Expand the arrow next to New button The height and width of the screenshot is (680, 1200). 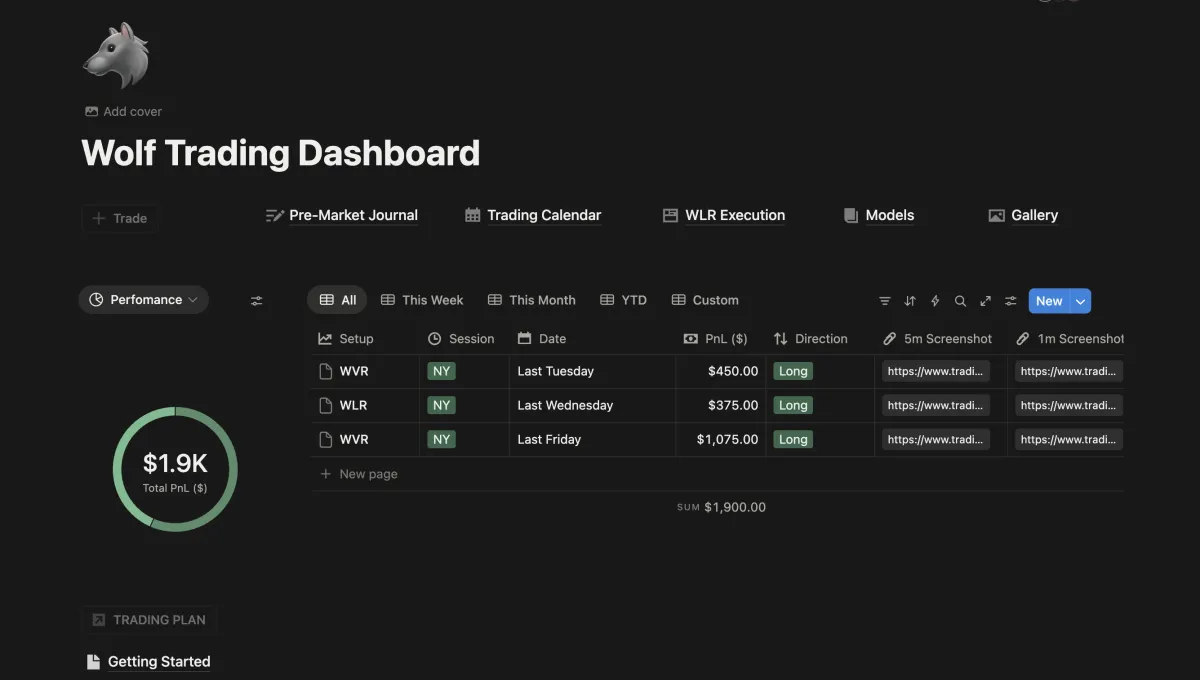coord(1080,301)
